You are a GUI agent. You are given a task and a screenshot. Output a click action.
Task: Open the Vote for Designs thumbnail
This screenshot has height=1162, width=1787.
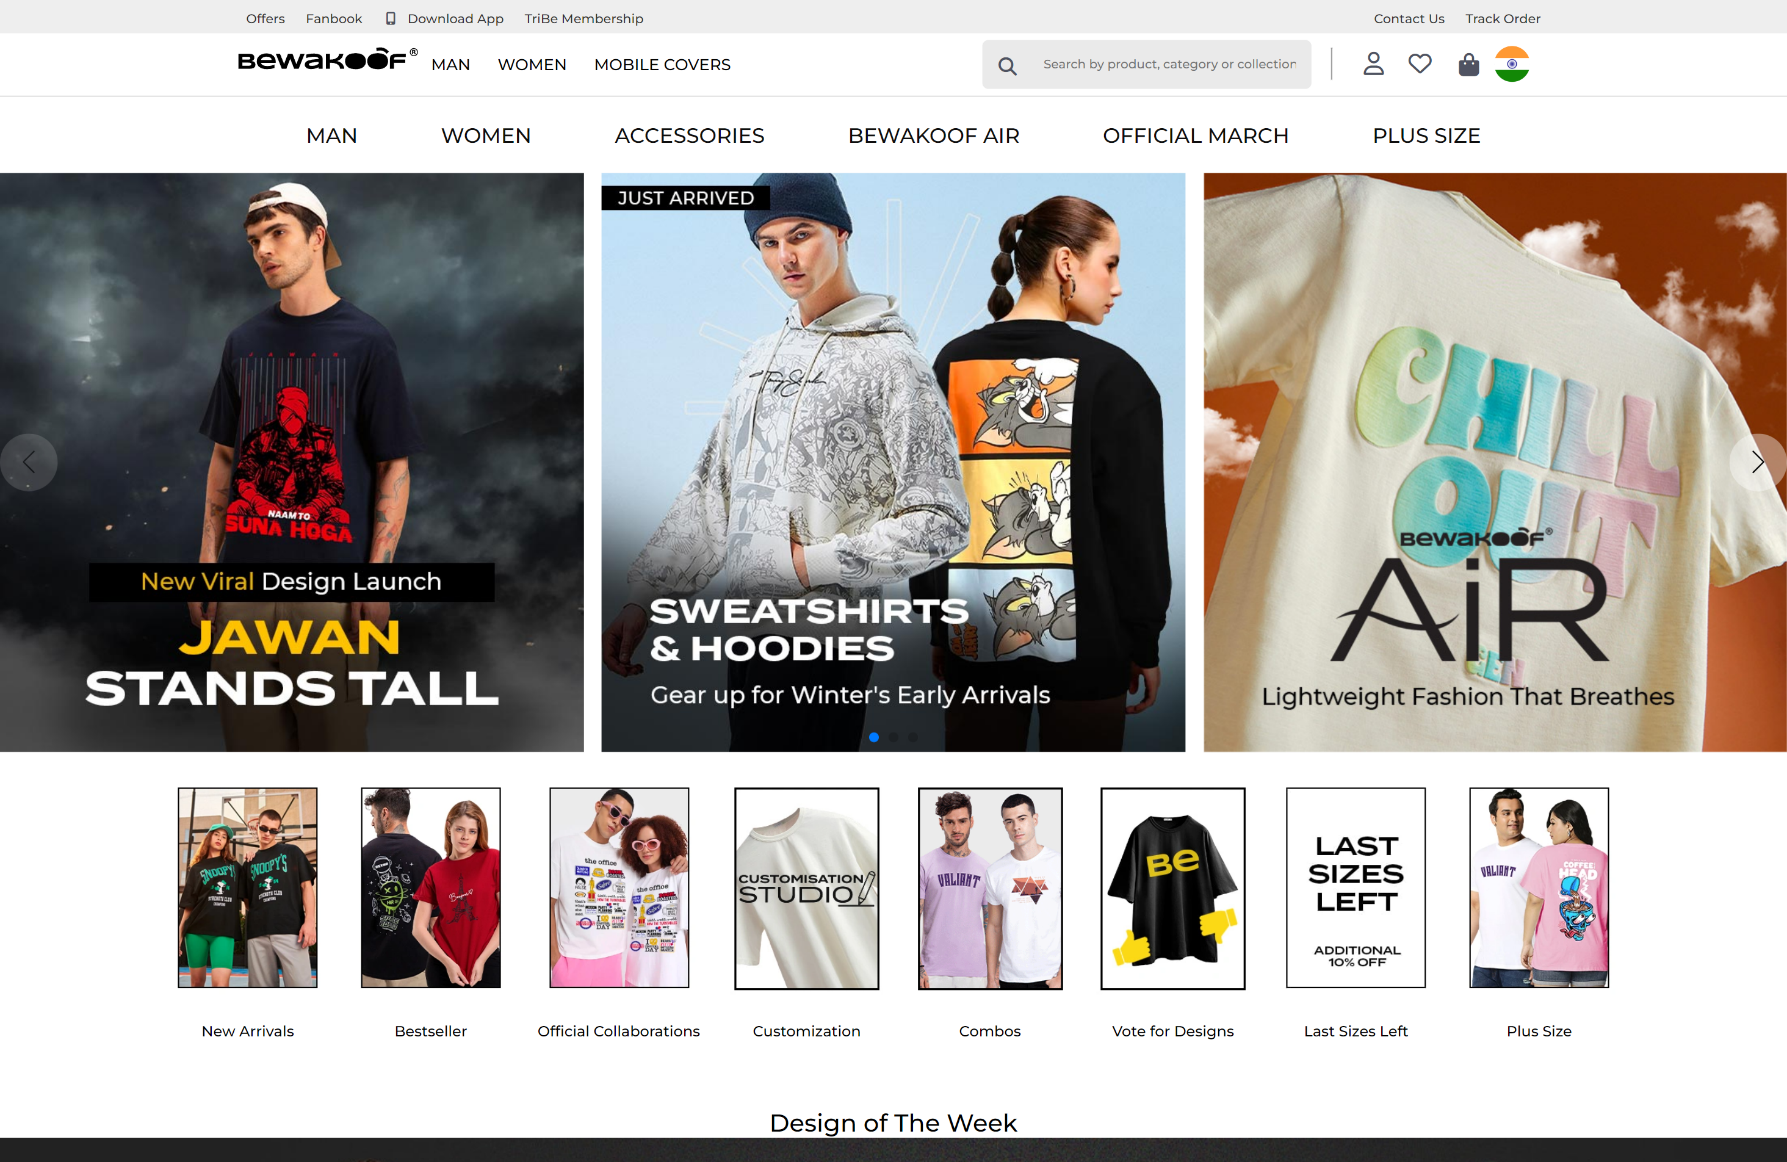click(1172, 887)
